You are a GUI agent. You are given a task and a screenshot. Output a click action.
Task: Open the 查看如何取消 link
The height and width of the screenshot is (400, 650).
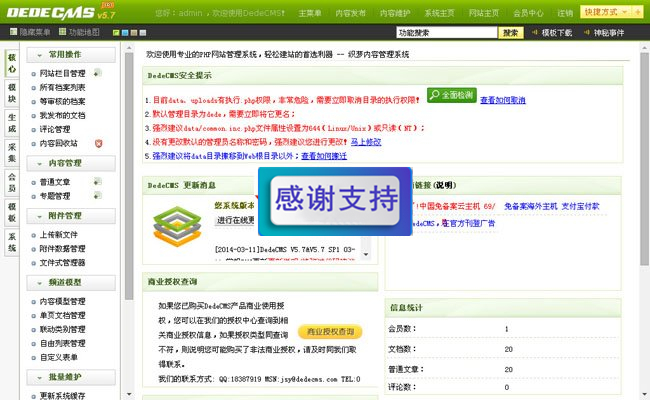coord(502,100)
